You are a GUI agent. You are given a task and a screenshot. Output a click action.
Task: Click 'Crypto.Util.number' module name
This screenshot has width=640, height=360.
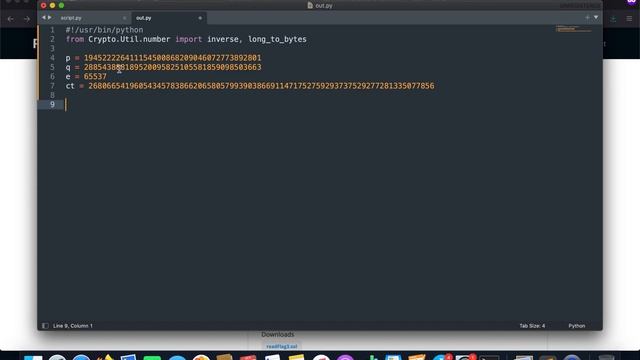point(129,39)
